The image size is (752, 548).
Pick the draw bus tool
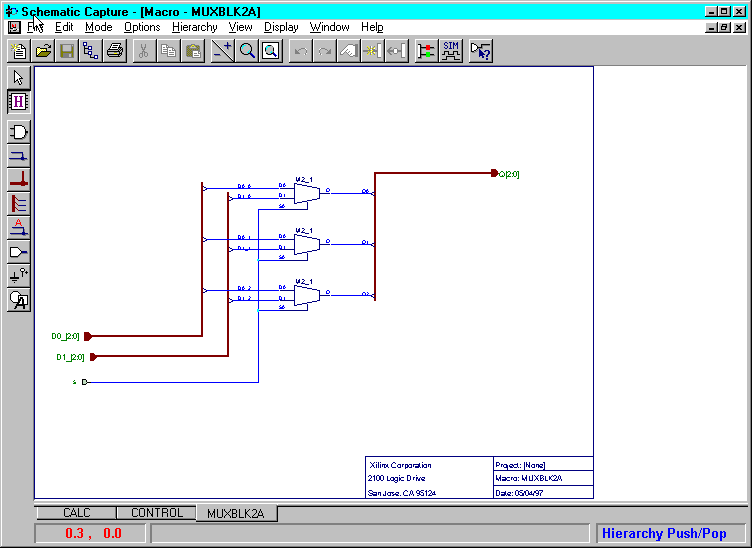point(18,180)
